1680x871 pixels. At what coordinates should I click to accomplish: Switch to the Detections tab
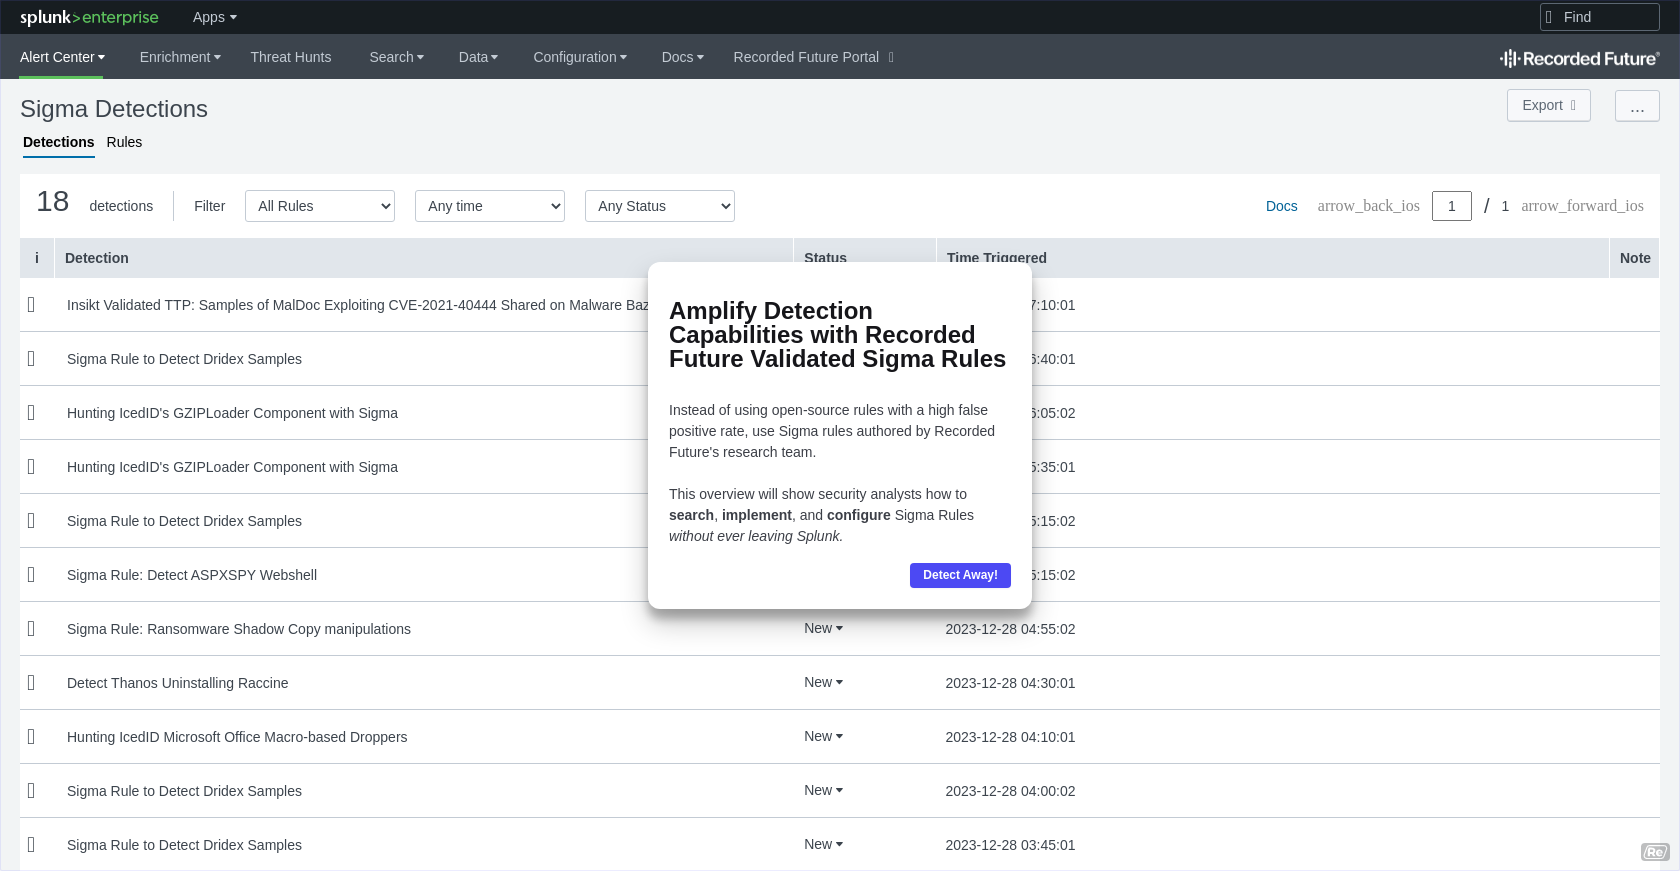coord(58,142)
